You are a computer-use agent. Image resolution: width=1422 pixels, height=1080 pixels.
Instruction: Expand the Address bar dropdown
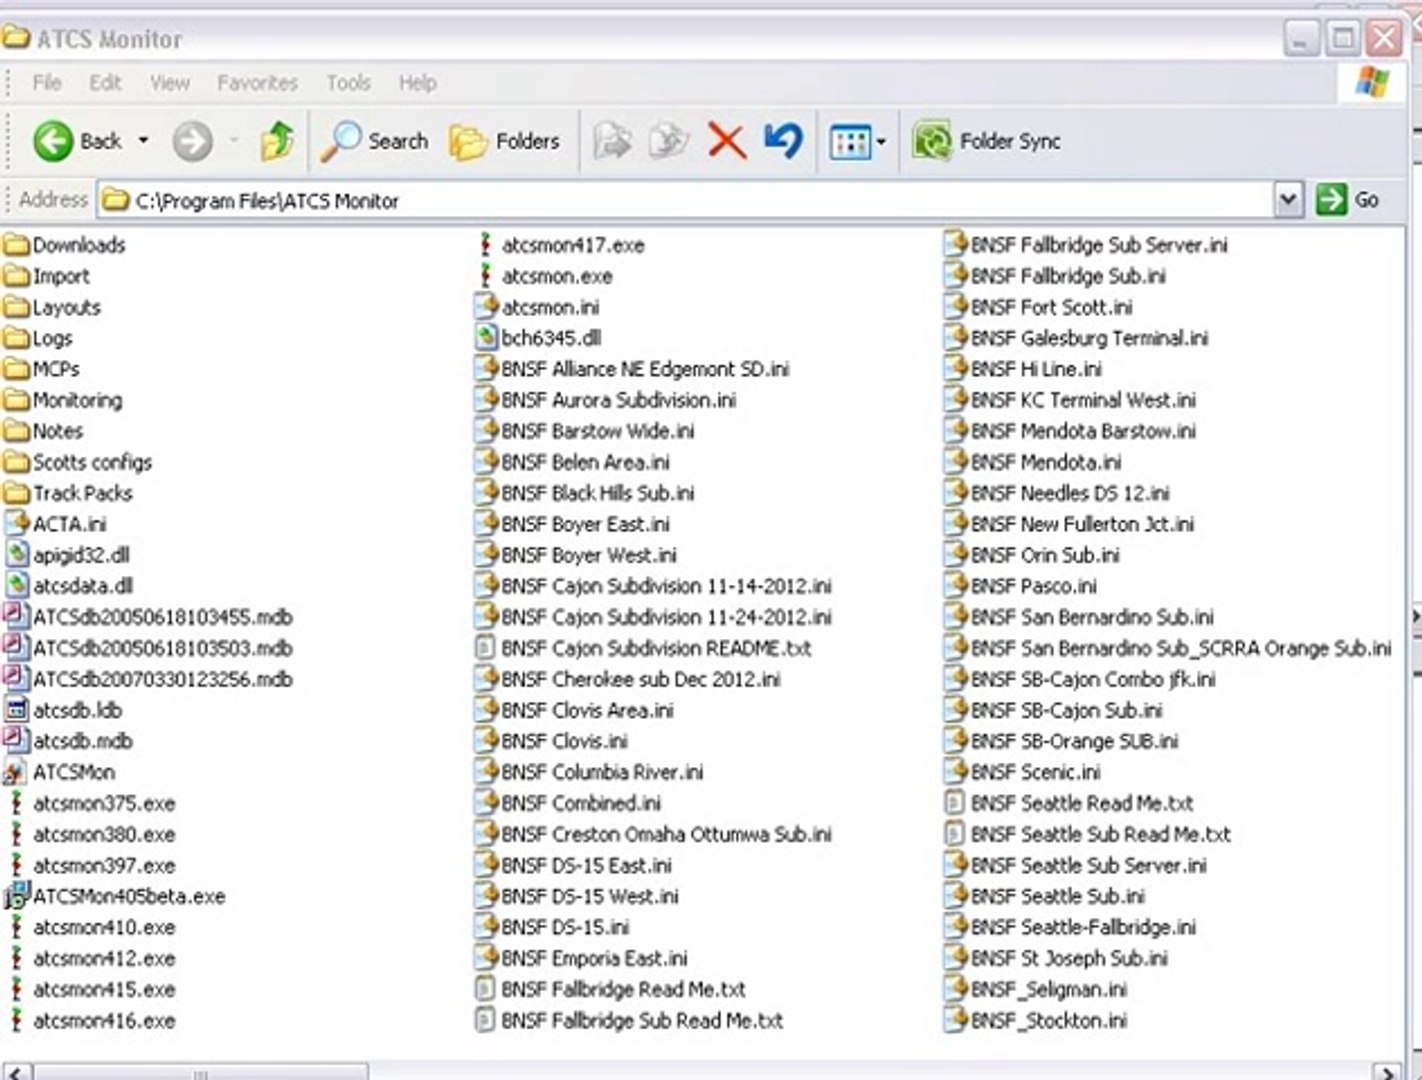click(1288, 200)
